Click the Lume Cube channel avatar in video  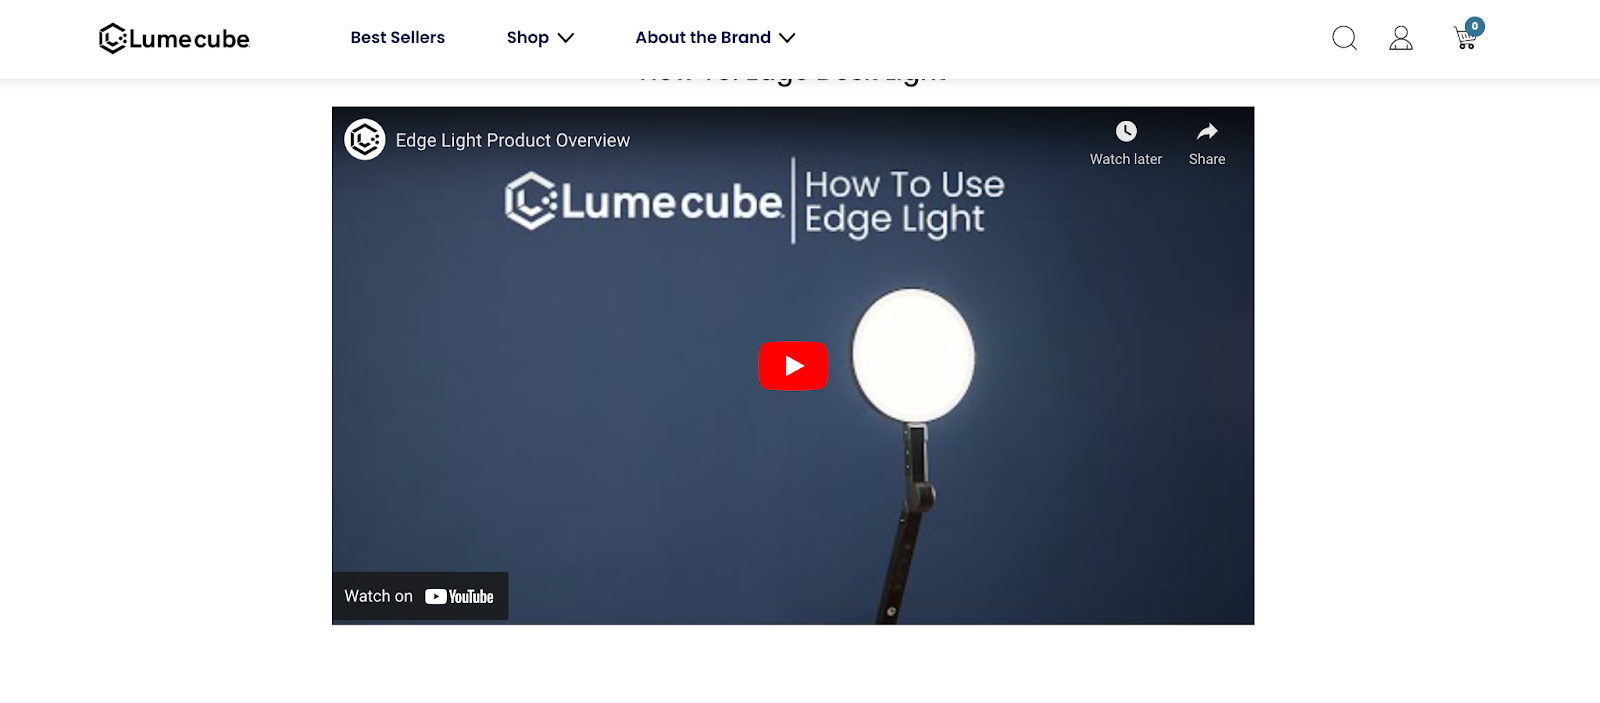coord(365,140)
